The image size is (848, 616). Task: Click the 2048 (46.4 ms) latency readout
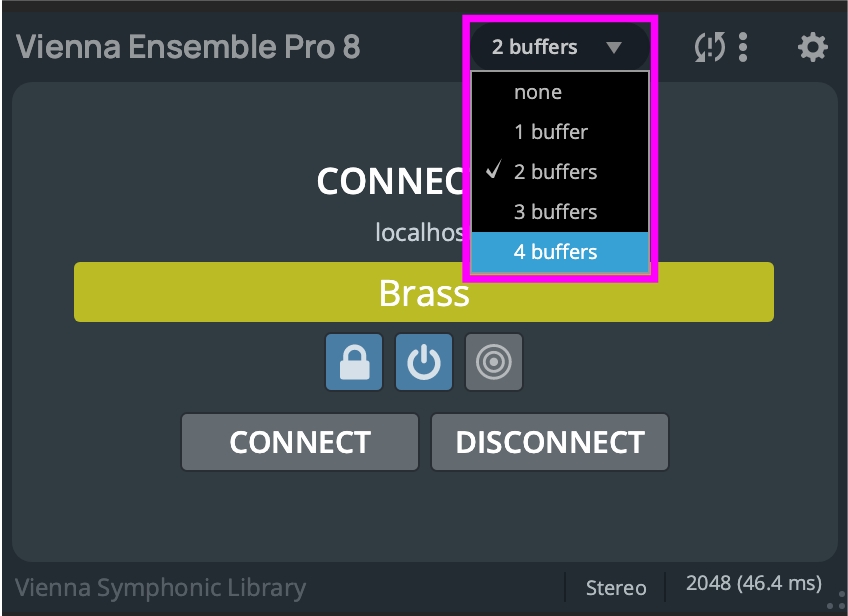[754, 584]
